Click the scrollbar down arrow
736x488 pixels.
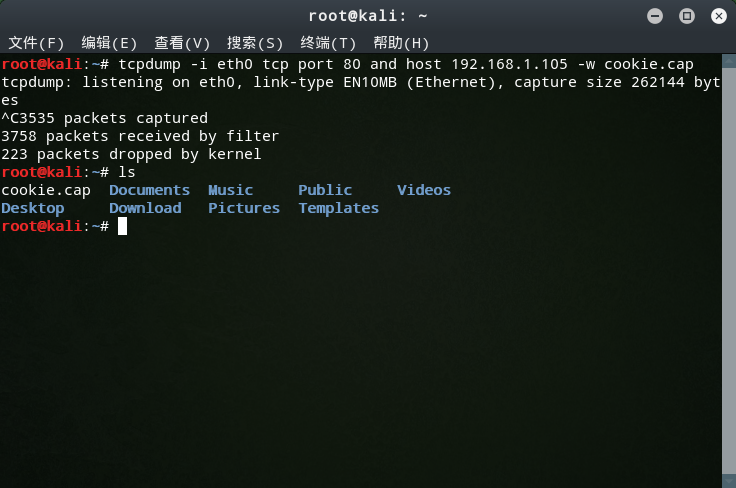(x=729, y=481)
